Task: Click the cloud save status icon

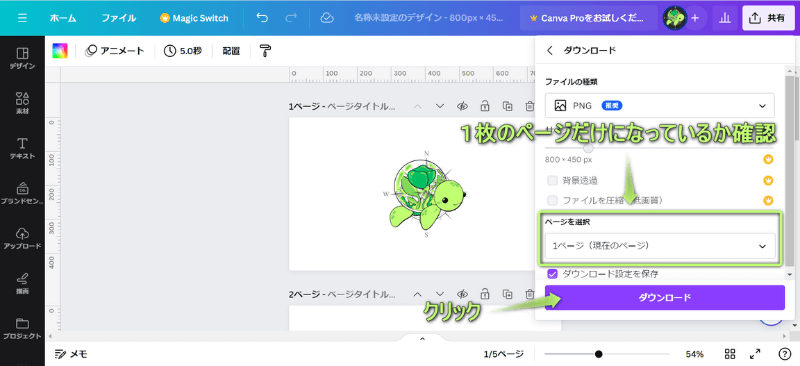Action: click(327, 18)
